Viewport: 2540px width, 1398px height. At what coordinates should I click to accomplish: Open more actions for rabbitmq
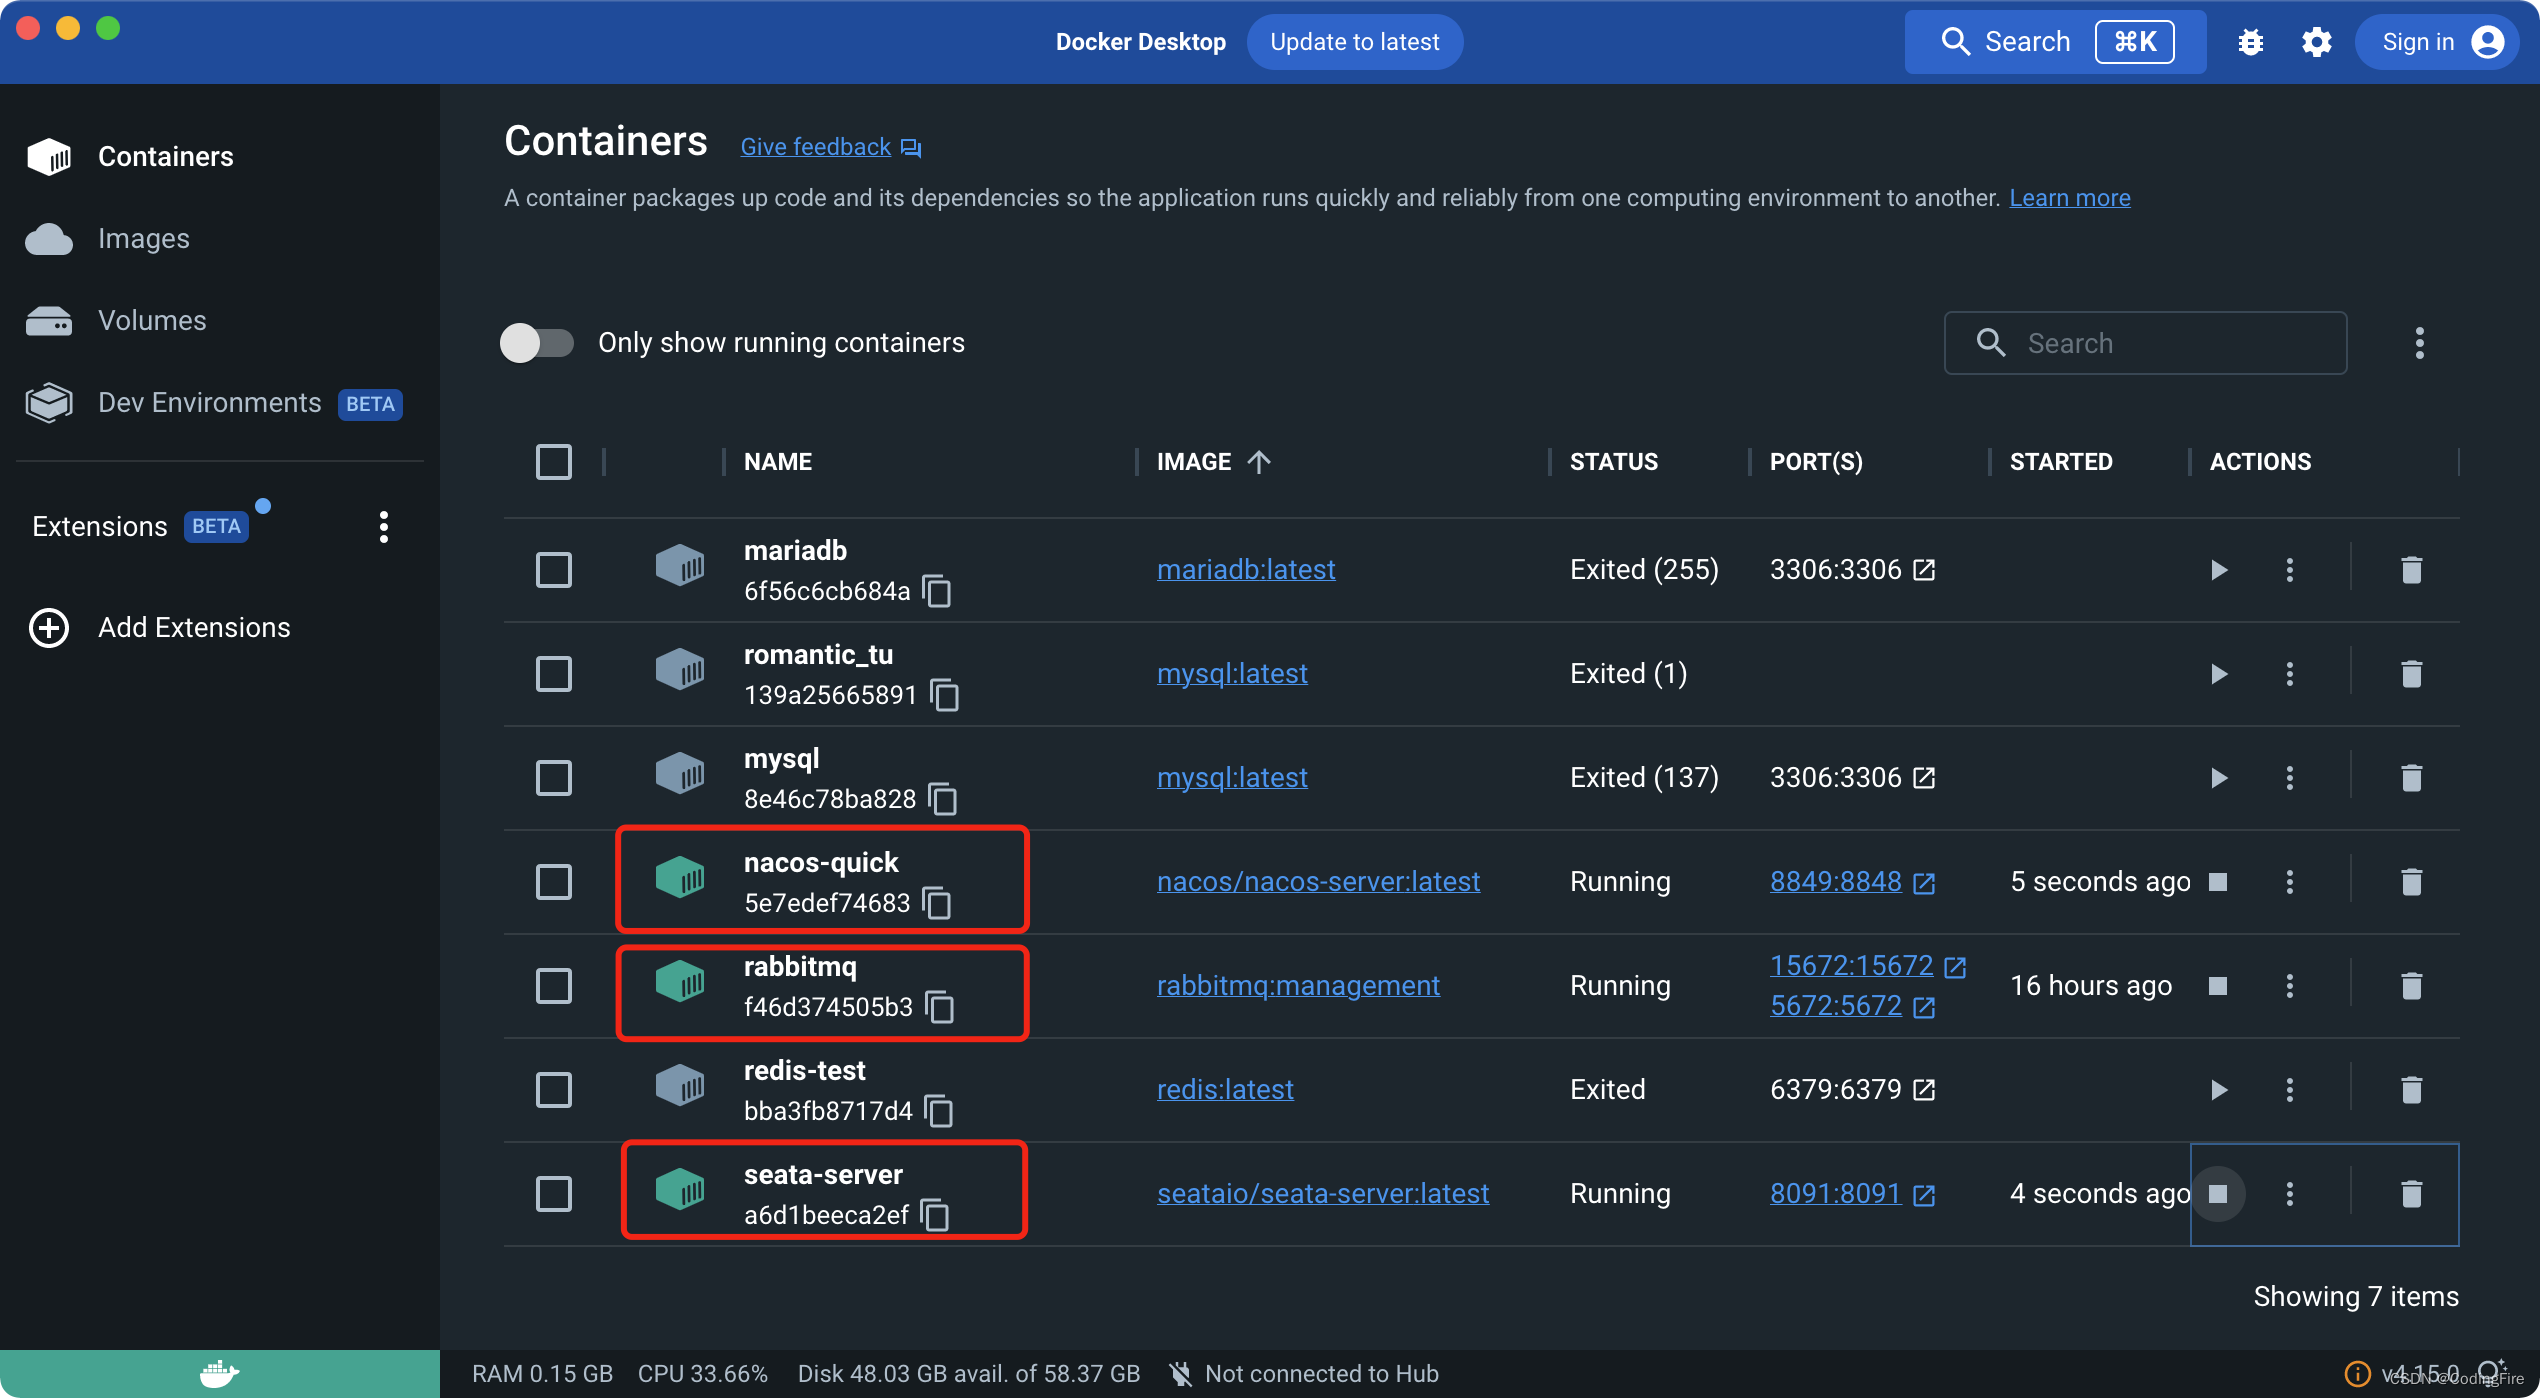tap(2290, 986)
